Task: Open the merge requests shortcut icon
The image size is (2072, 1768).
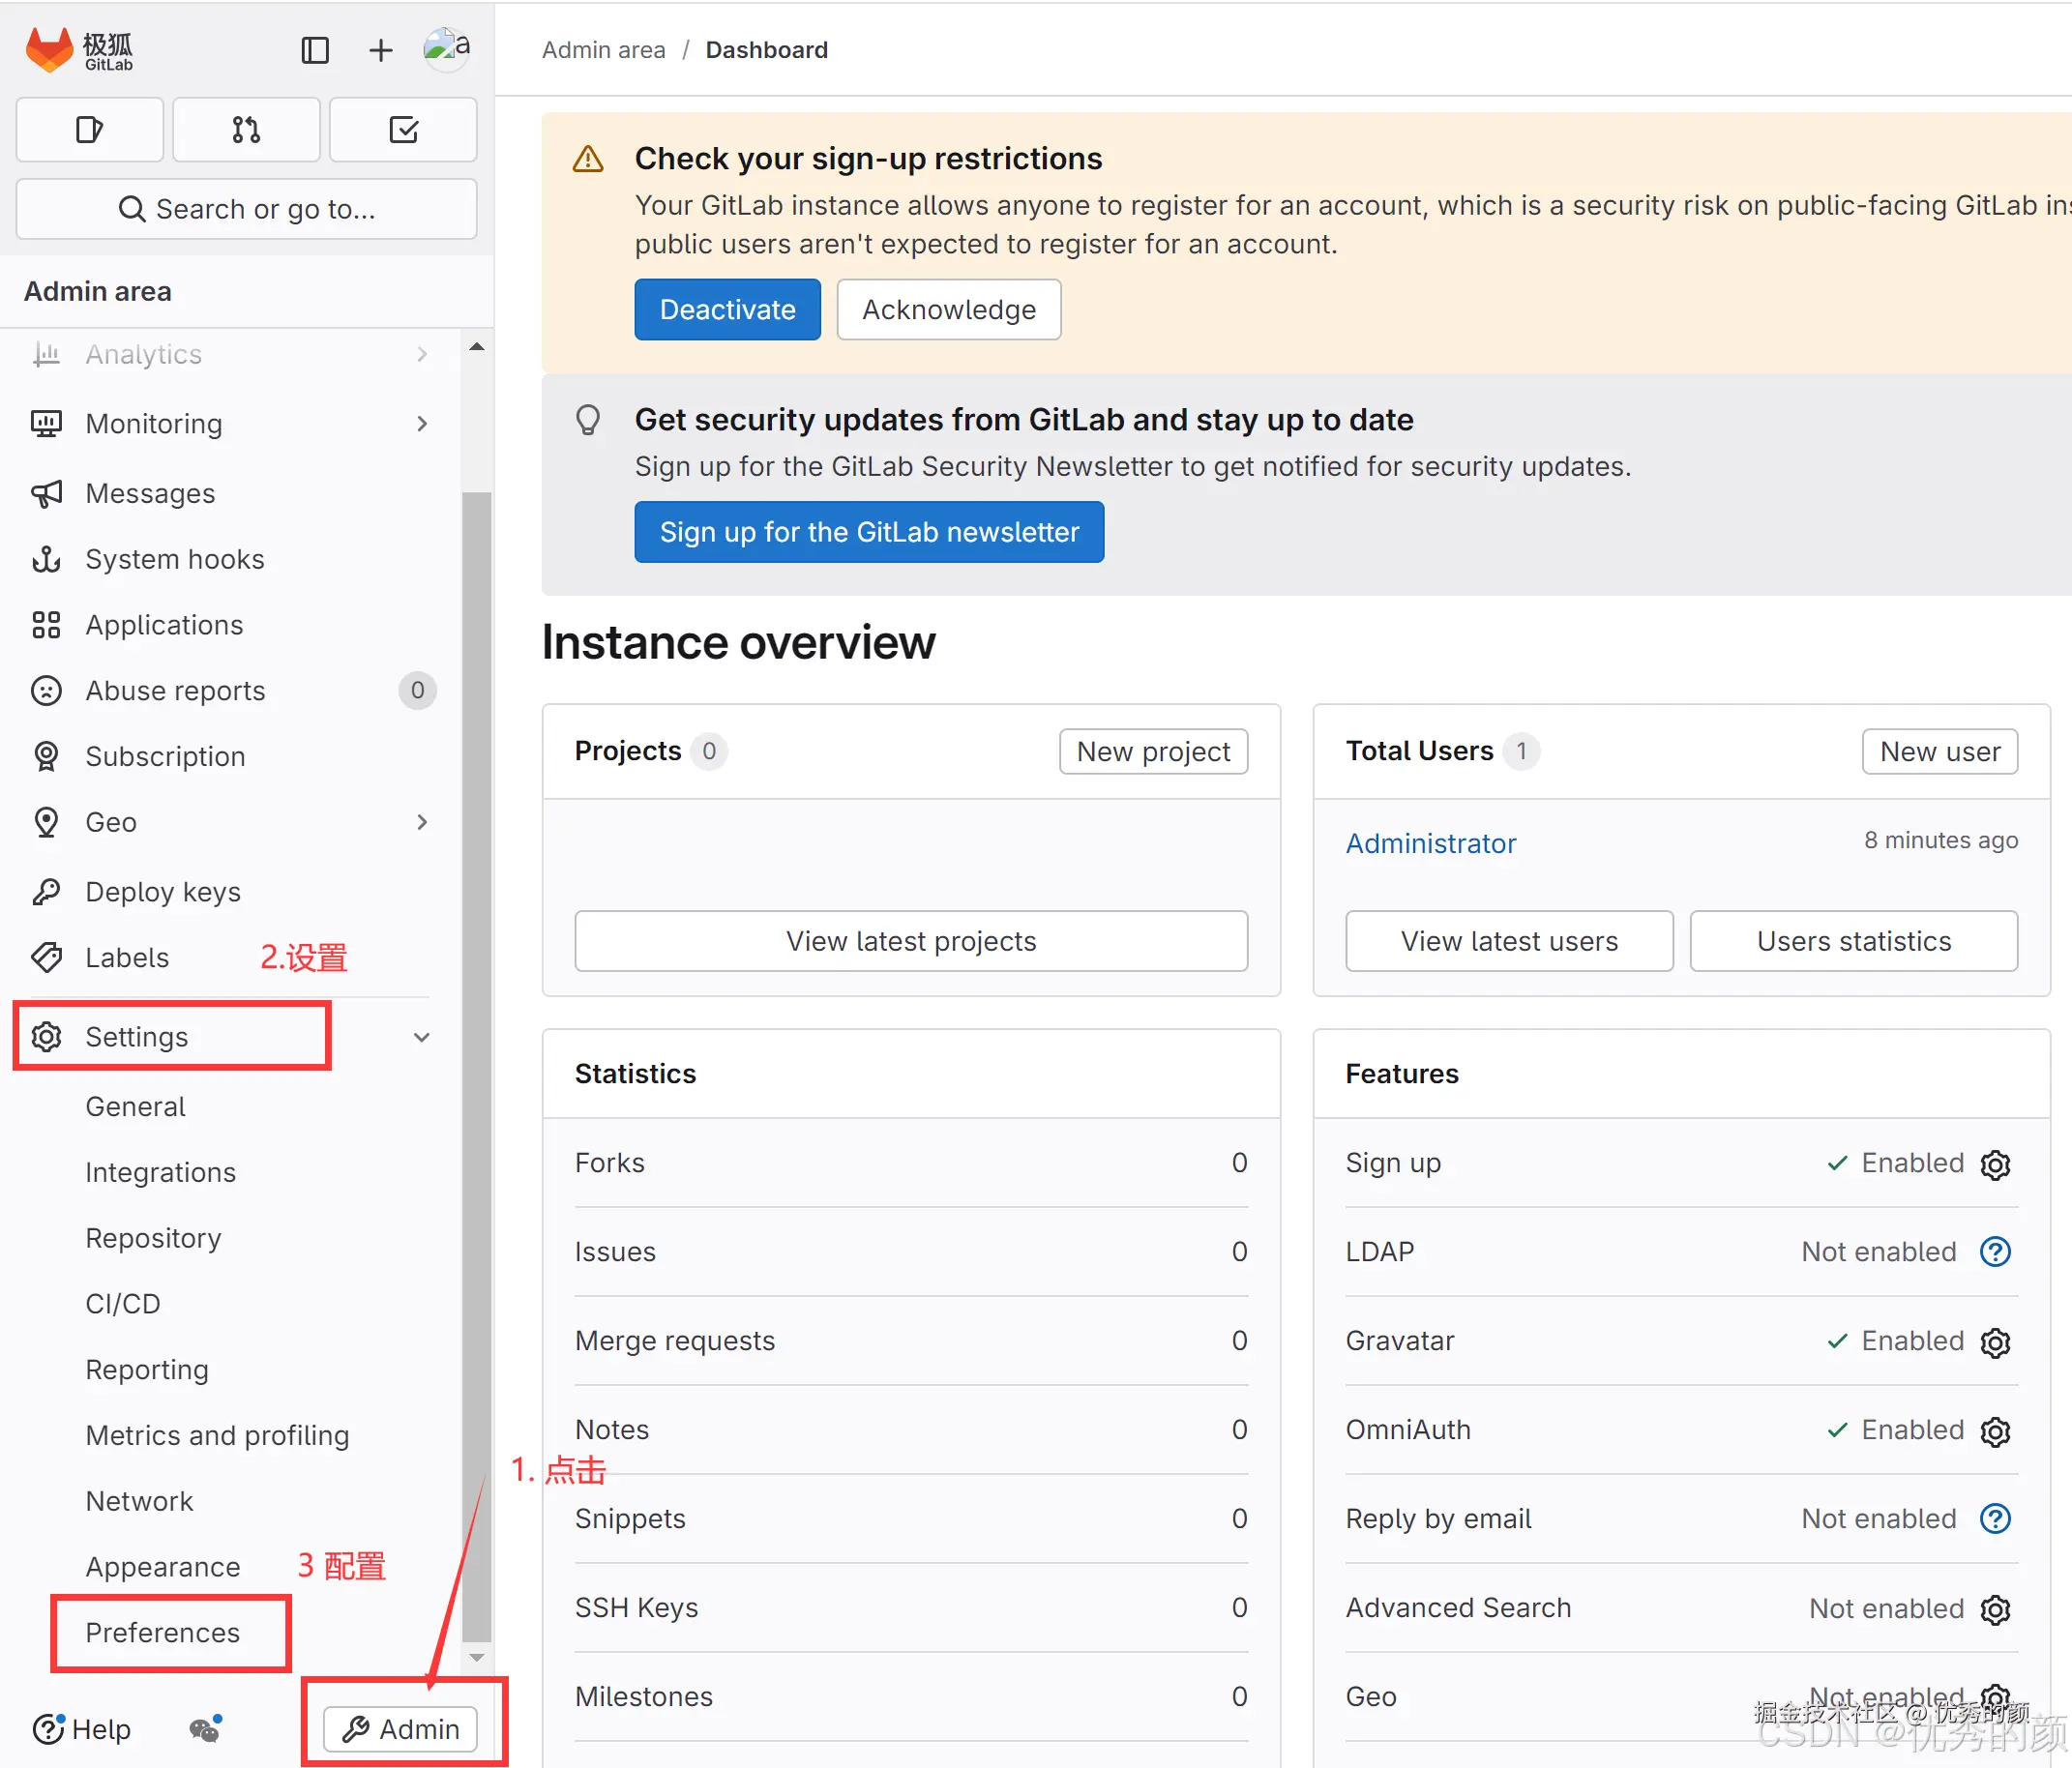Action: [x=246, y=130]
